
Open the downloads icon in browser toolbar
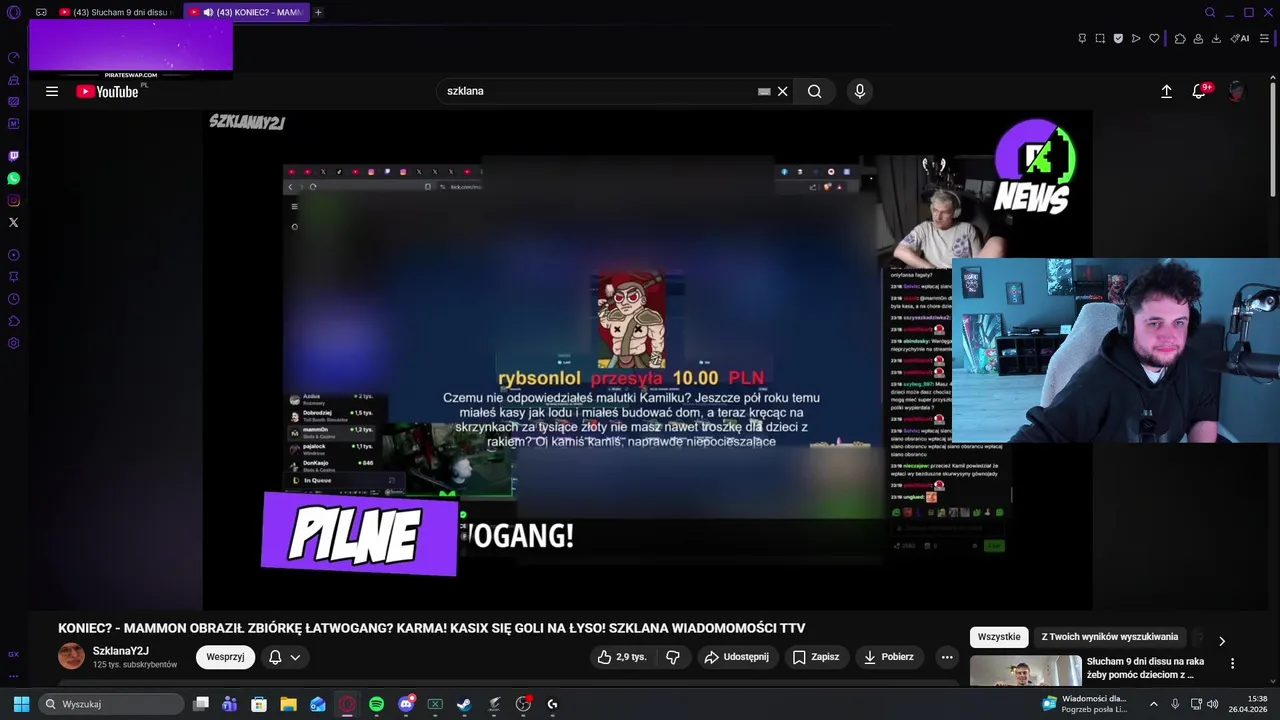point(1216,38)
